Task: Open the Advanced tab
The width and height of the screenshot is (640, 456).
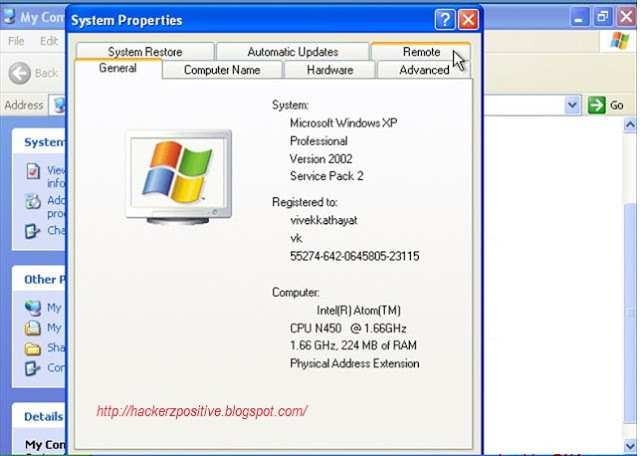Action: tap(424, 70)
